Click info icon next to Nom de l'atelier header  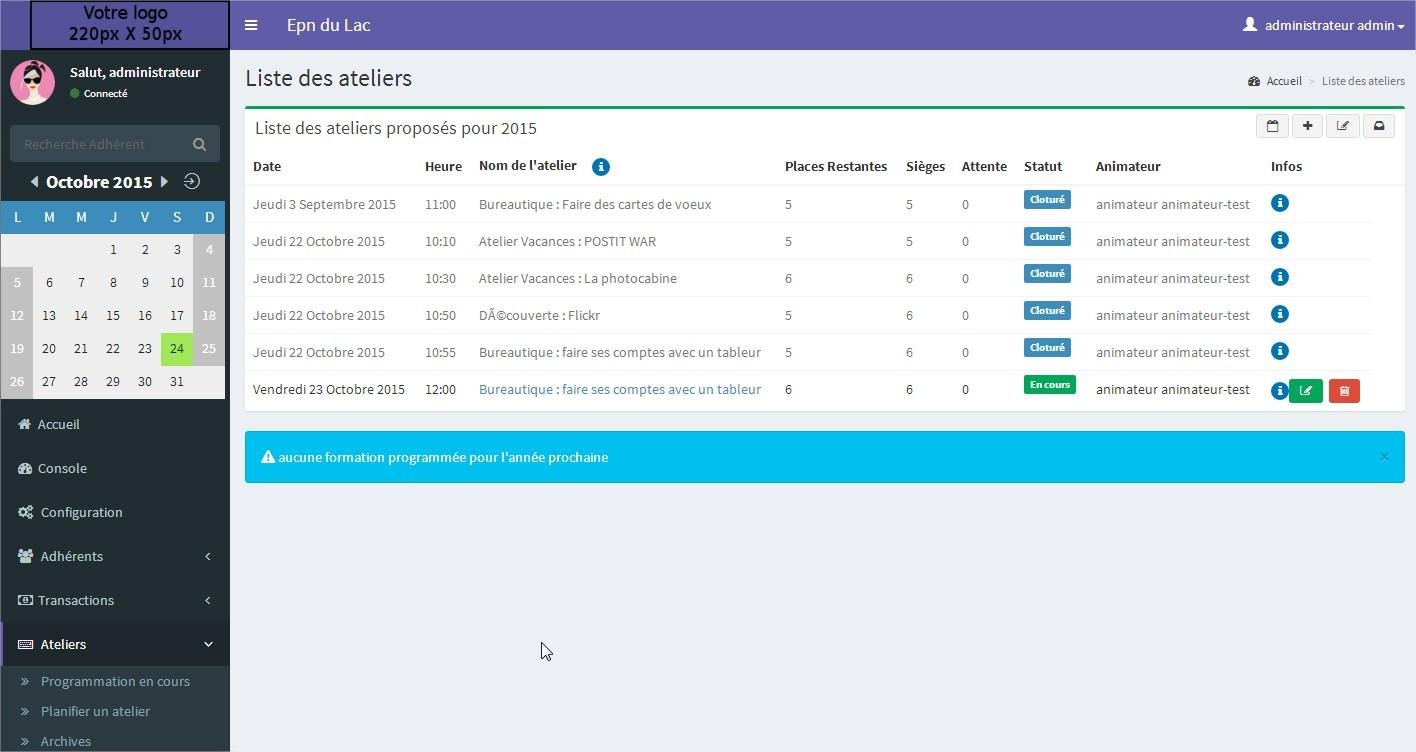[600, 167]
